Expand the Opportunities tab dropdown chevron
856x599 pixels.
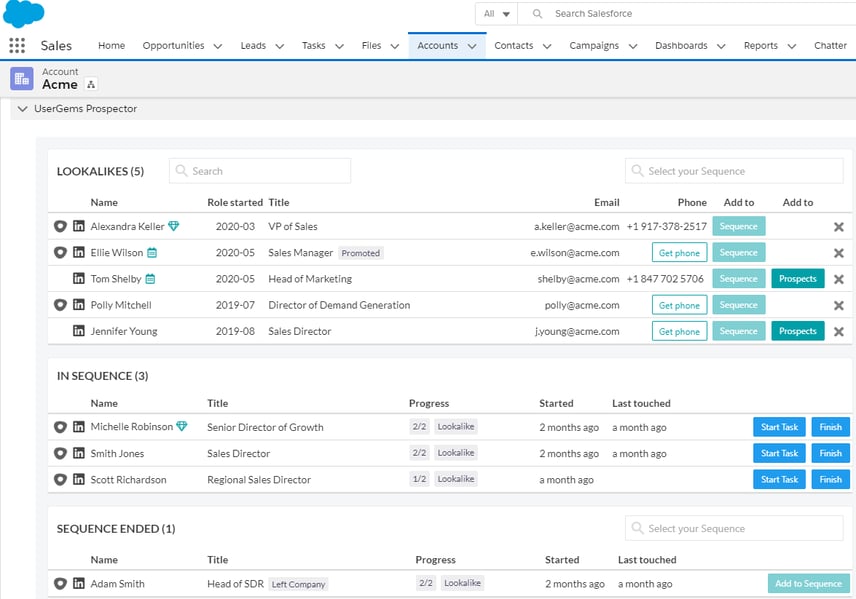[217, 46]
